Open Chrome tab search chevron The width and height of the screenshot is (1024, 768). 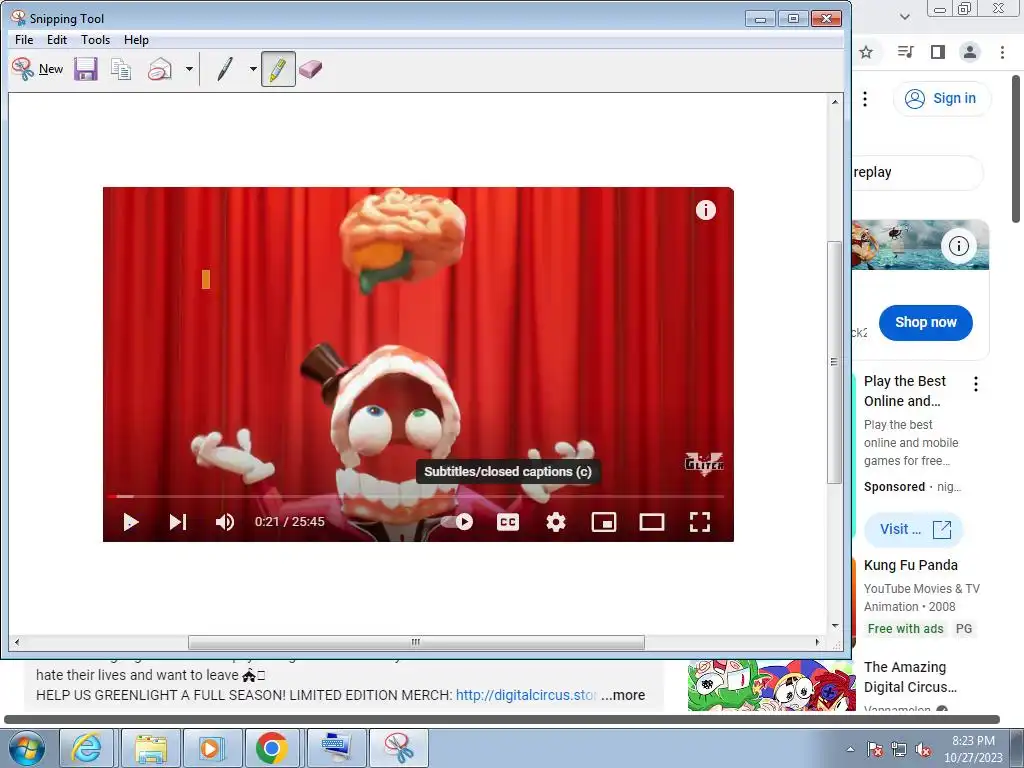click(x=904, y=17)
